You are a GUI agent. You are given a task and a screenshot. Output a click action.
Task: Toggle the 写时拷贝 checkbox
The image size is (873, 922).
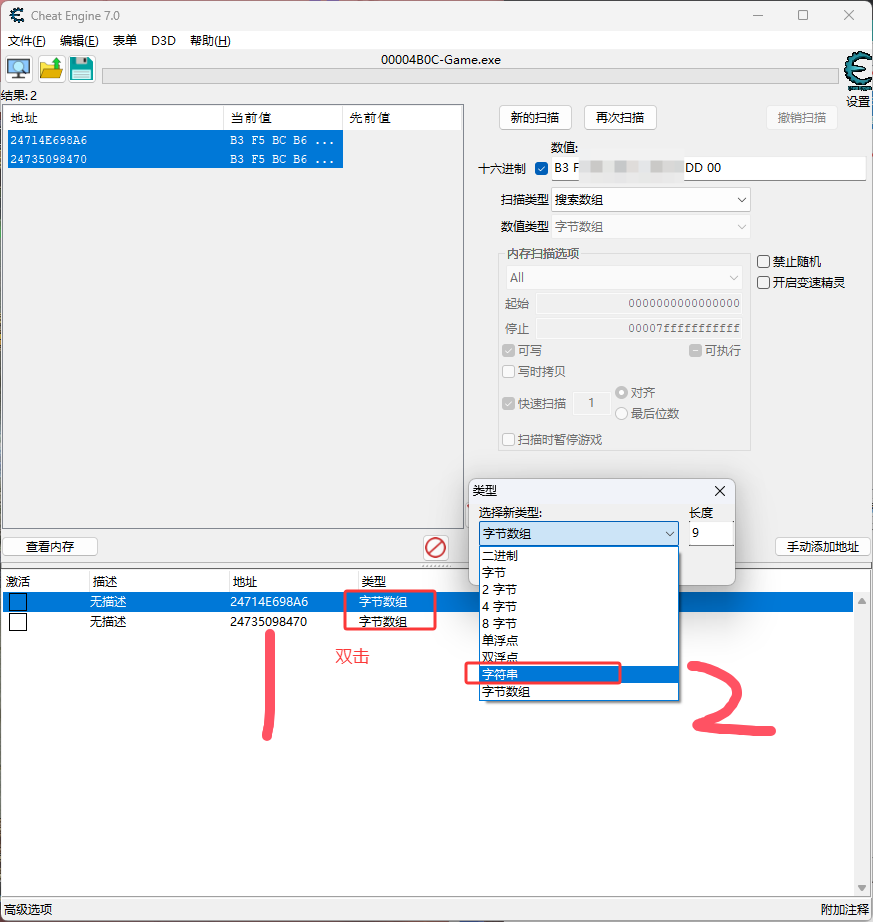pyautogui.click(x=509, y=372)
